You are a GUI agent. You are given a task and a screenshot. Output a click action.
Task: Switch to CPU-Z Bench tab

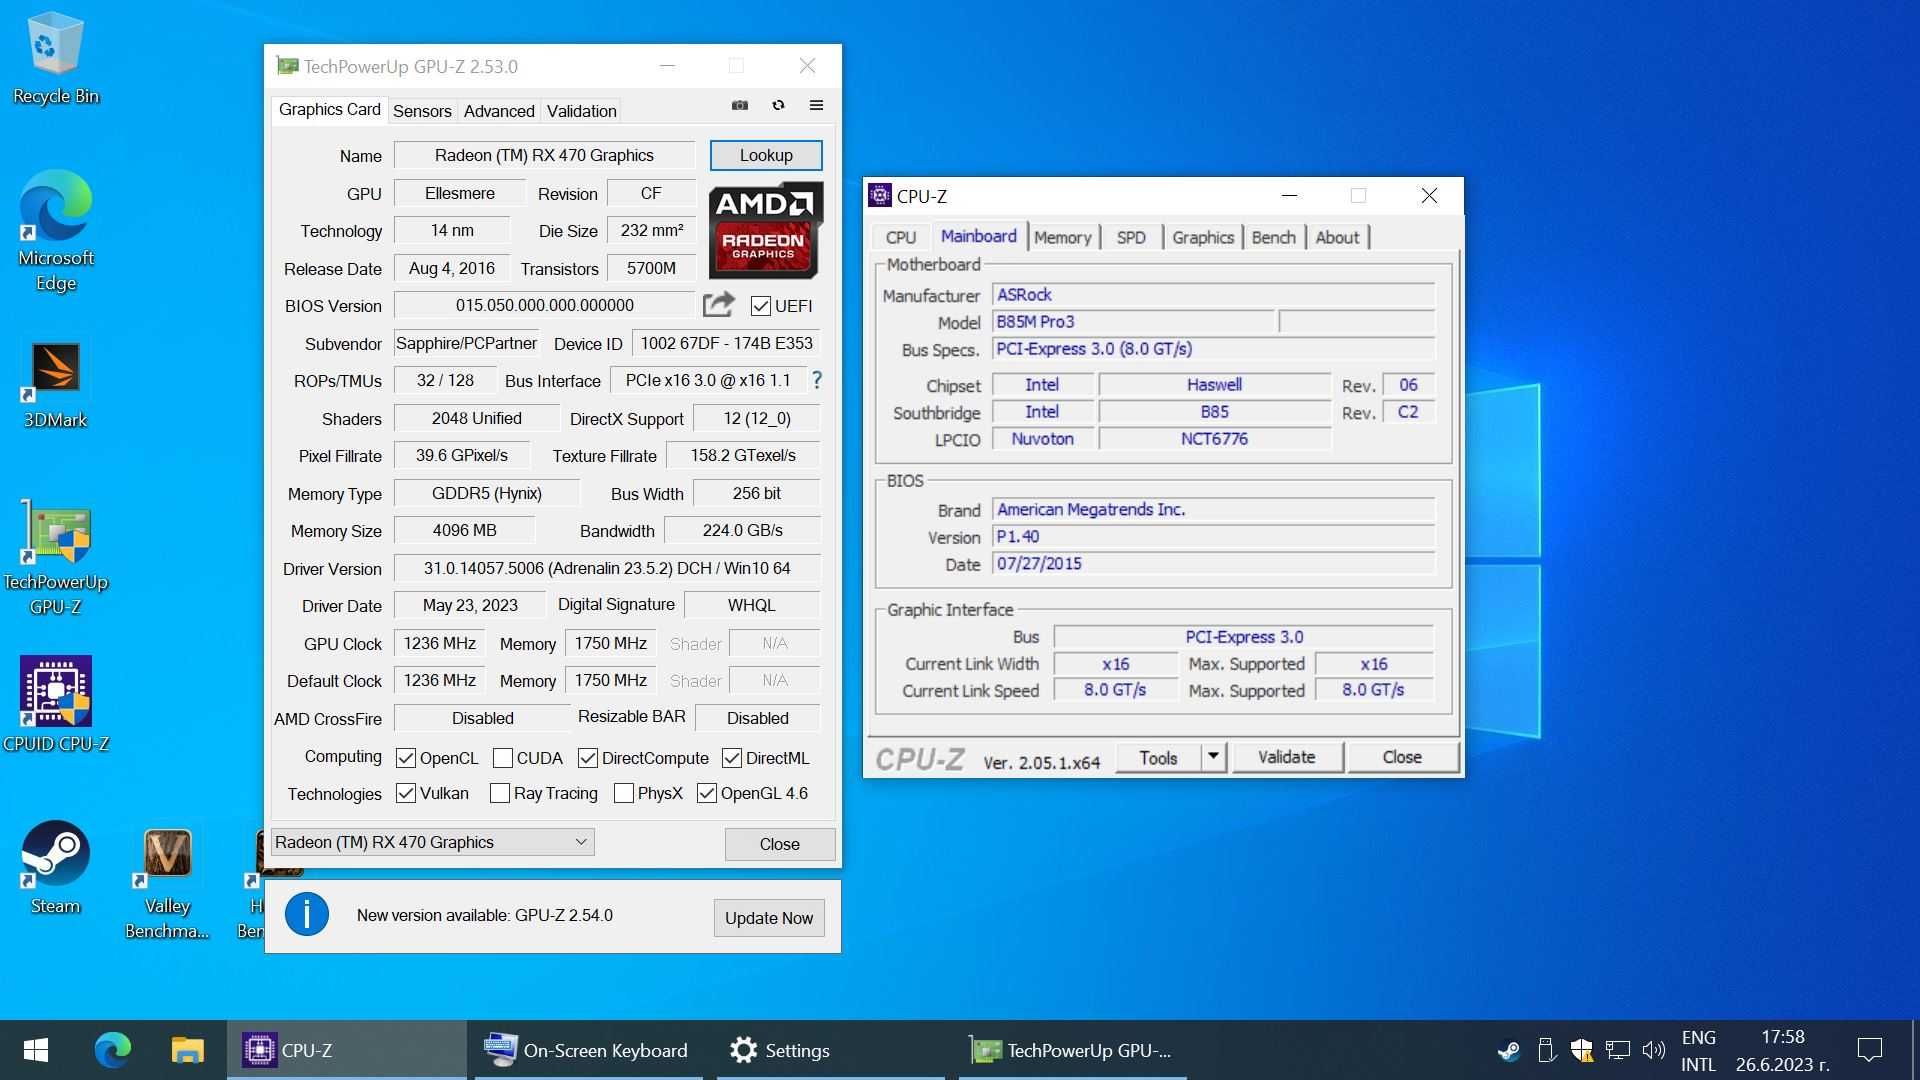(1273, 237)
